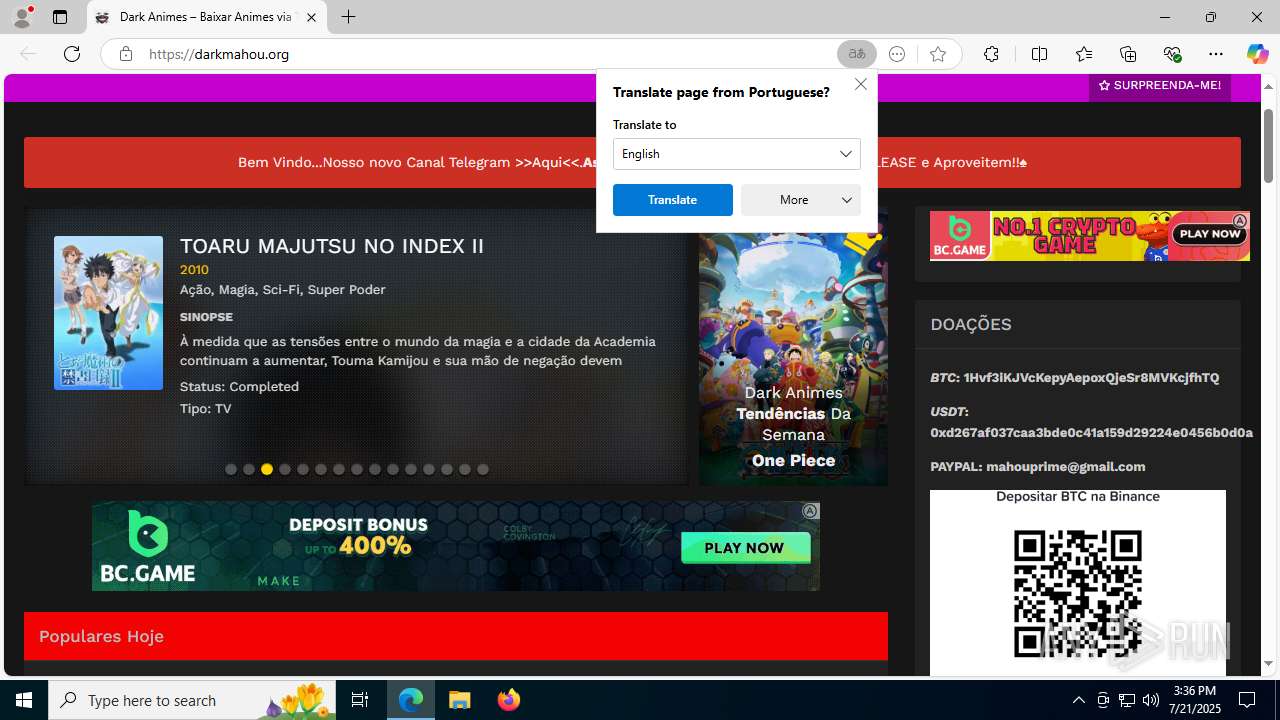Open Task View on taskbar
Viewport: 1280px width, 720px height.
click(x=360, y=700)
